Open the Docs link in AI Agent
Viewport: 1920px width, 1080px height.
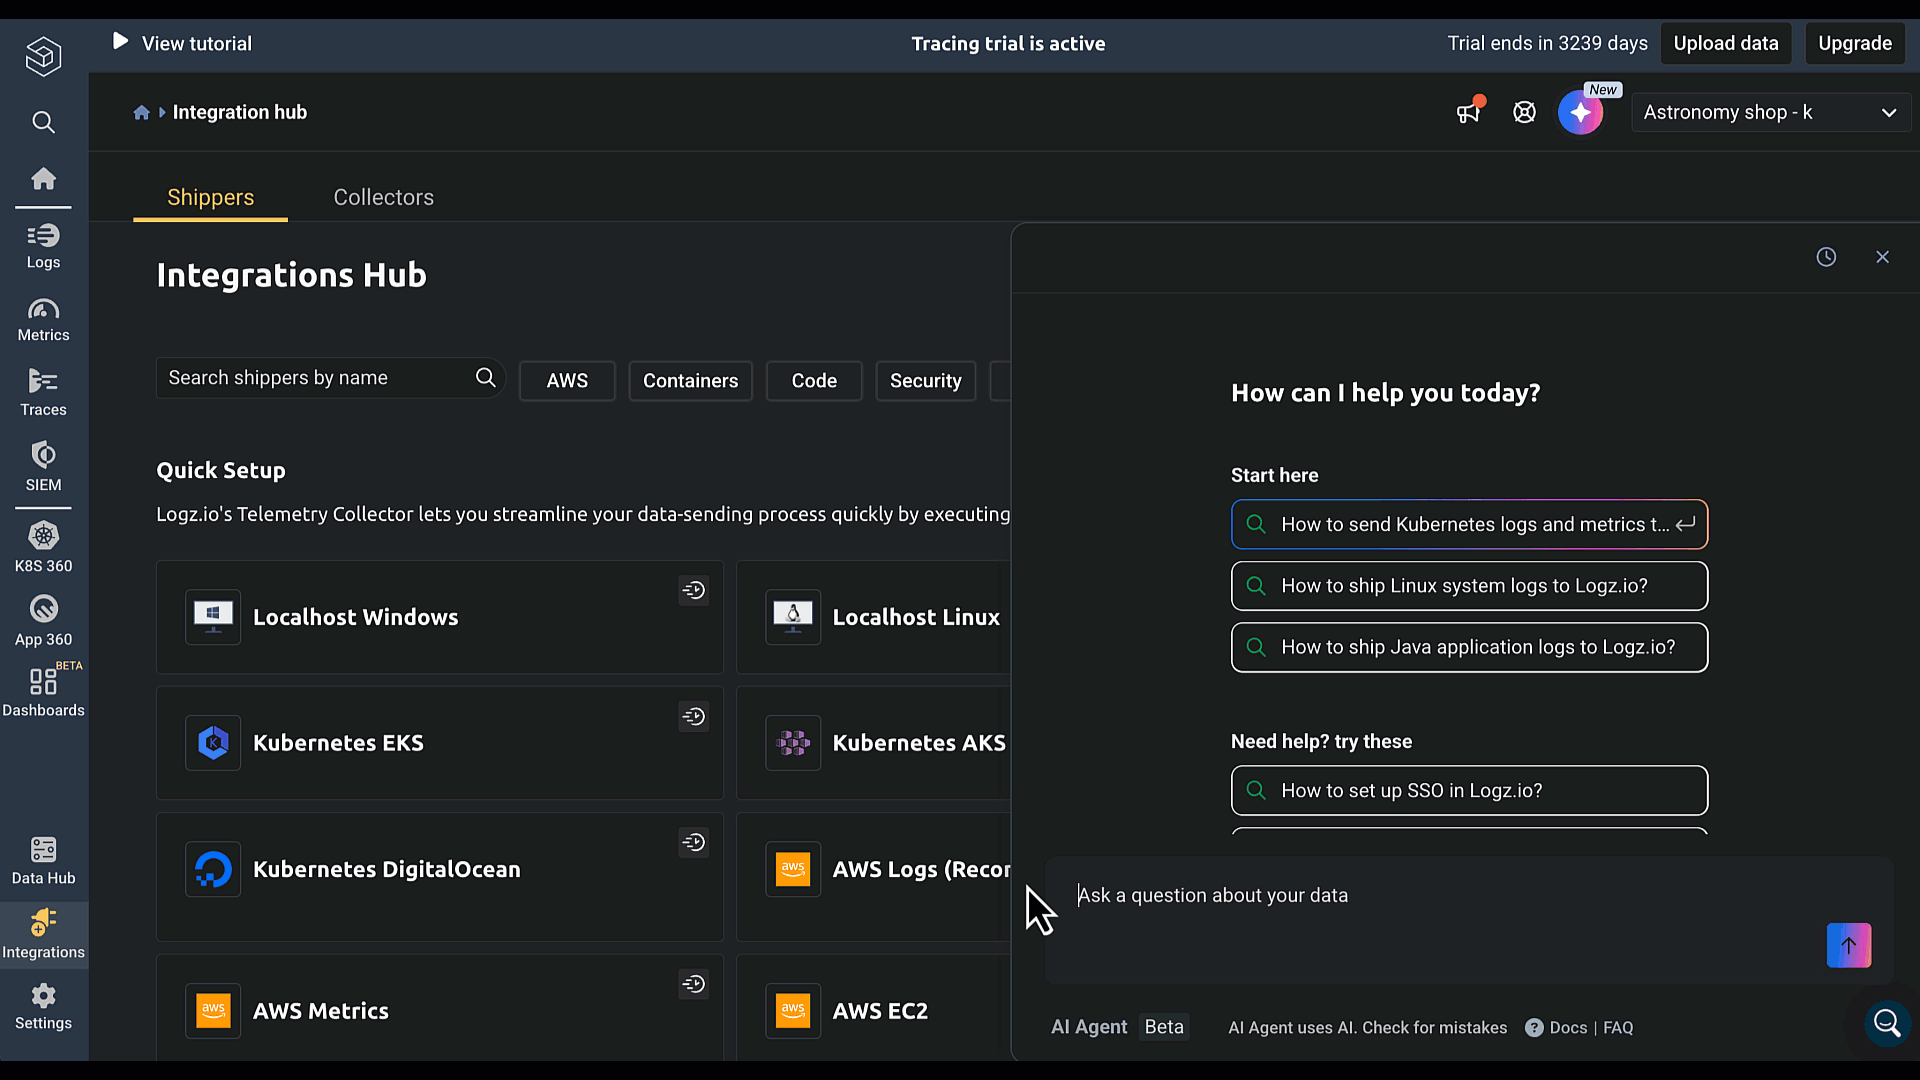[1567, 1028]
